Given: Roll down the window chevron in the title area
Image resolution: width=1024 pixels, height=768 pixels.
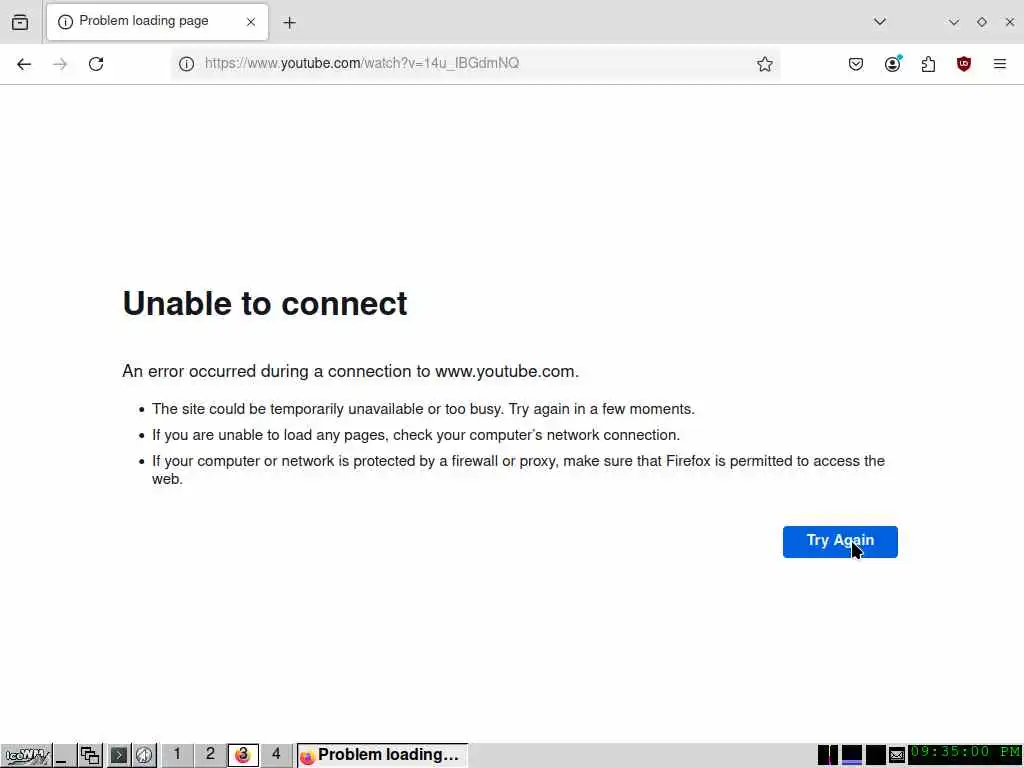Looking at the screenshot, I should tap(953, 22).
